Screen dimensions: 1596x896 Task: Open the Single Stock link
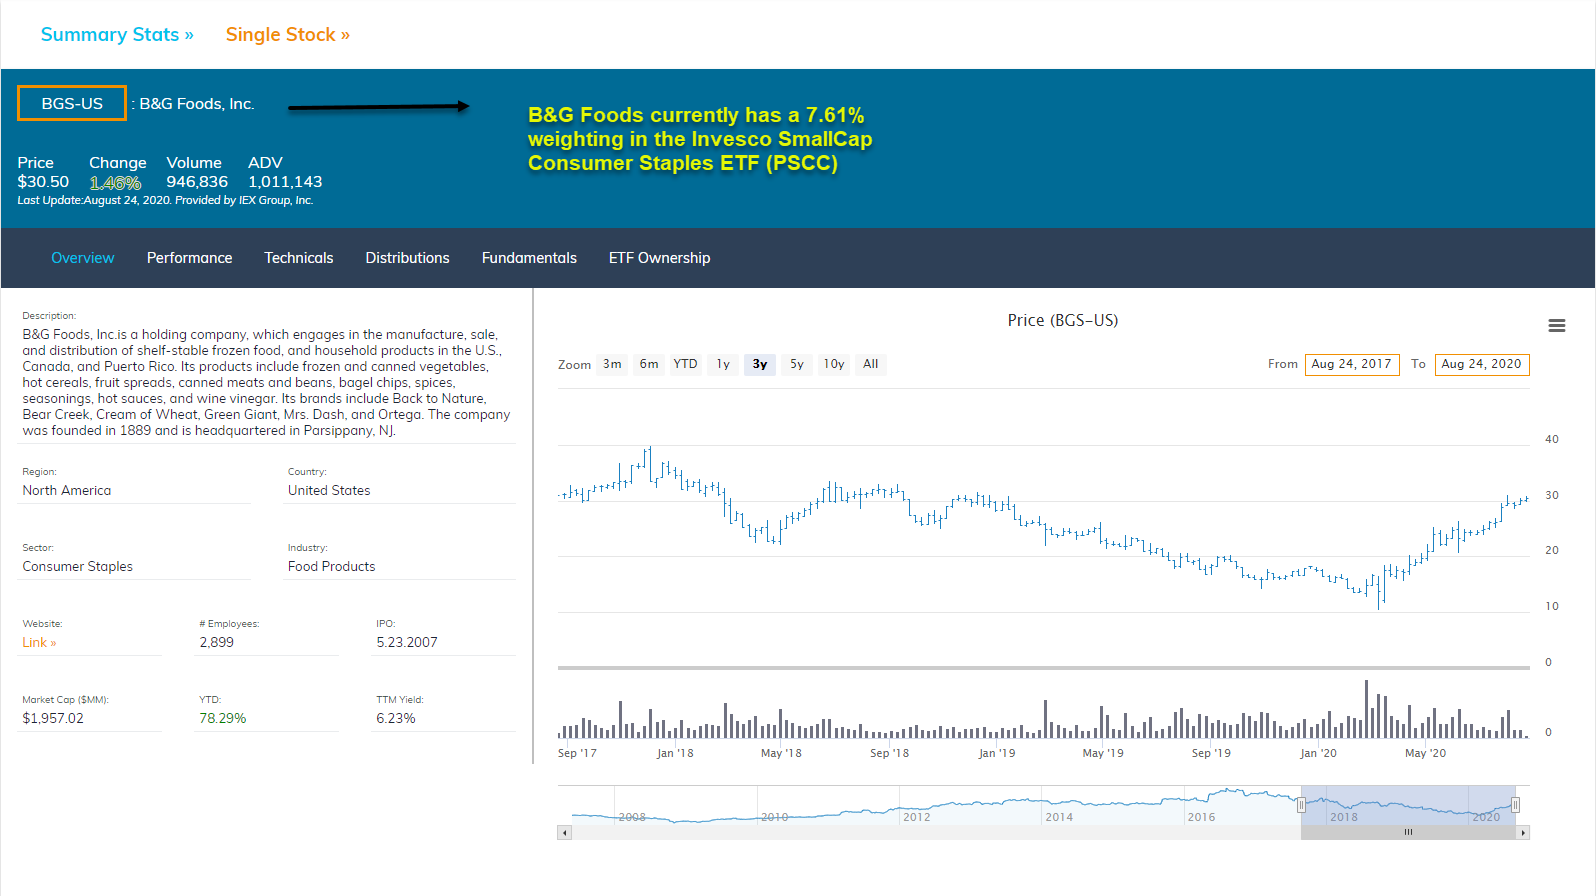click(288, 35)
